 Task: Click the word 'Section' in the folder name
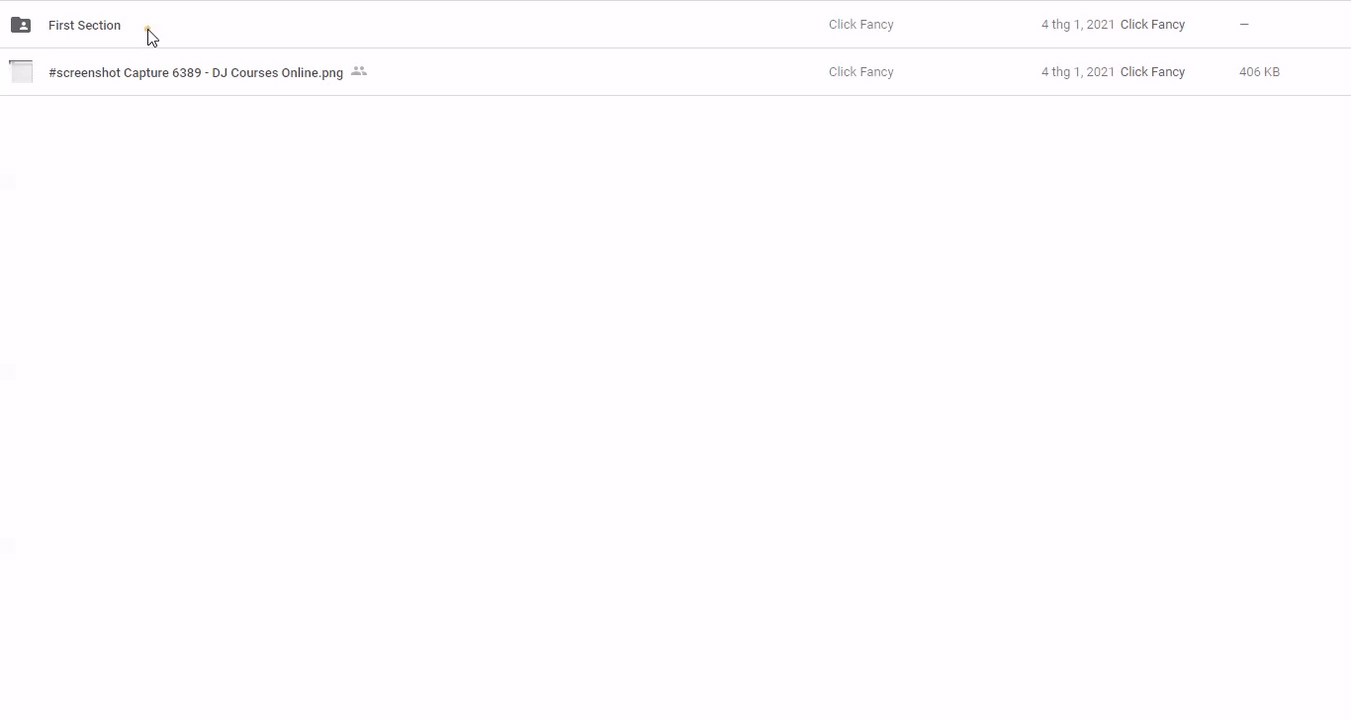[99, 25]
